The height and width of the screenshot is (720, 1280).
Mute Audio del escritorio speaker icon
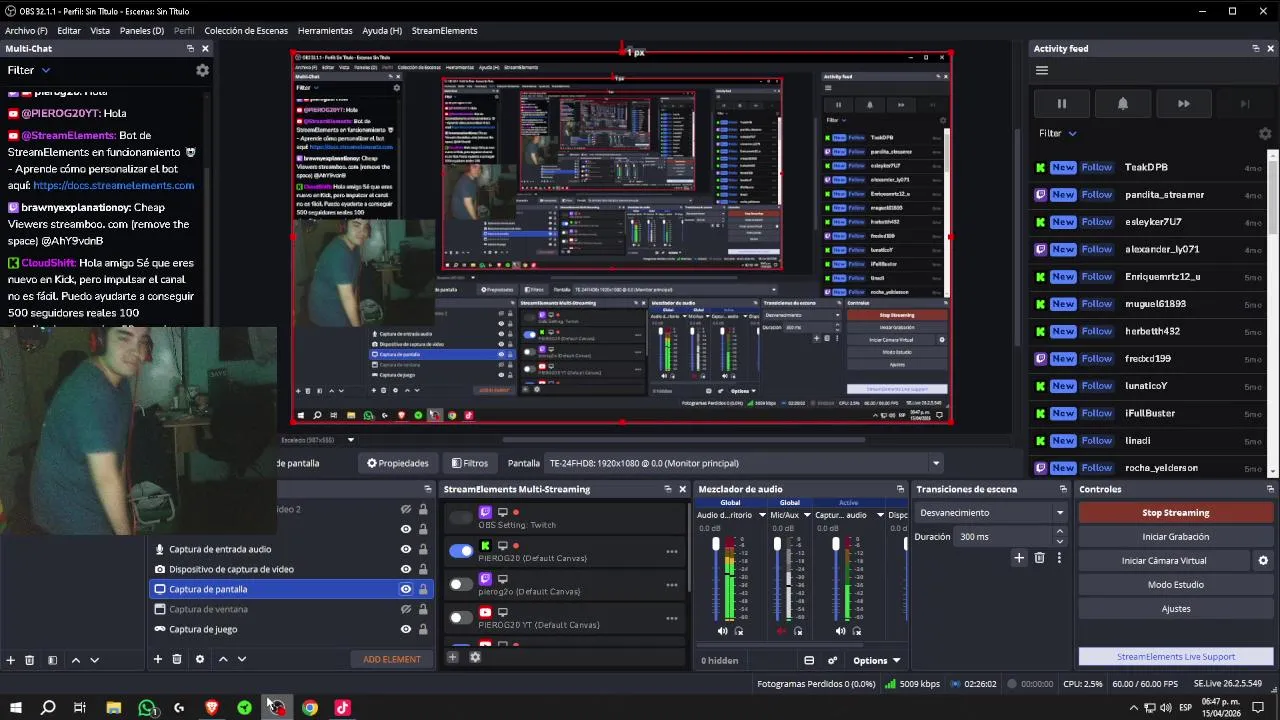[x=723, y=631]
